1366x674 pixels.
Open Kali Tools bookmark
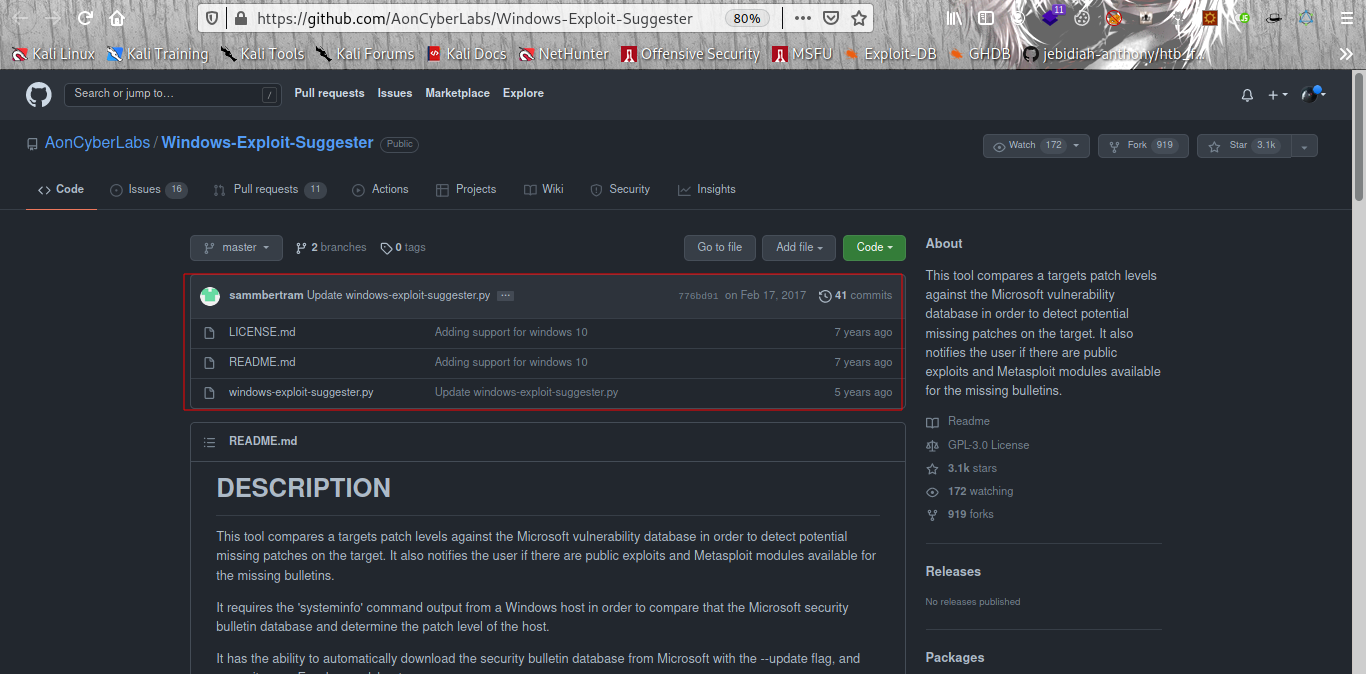click(x=262, y=54)
